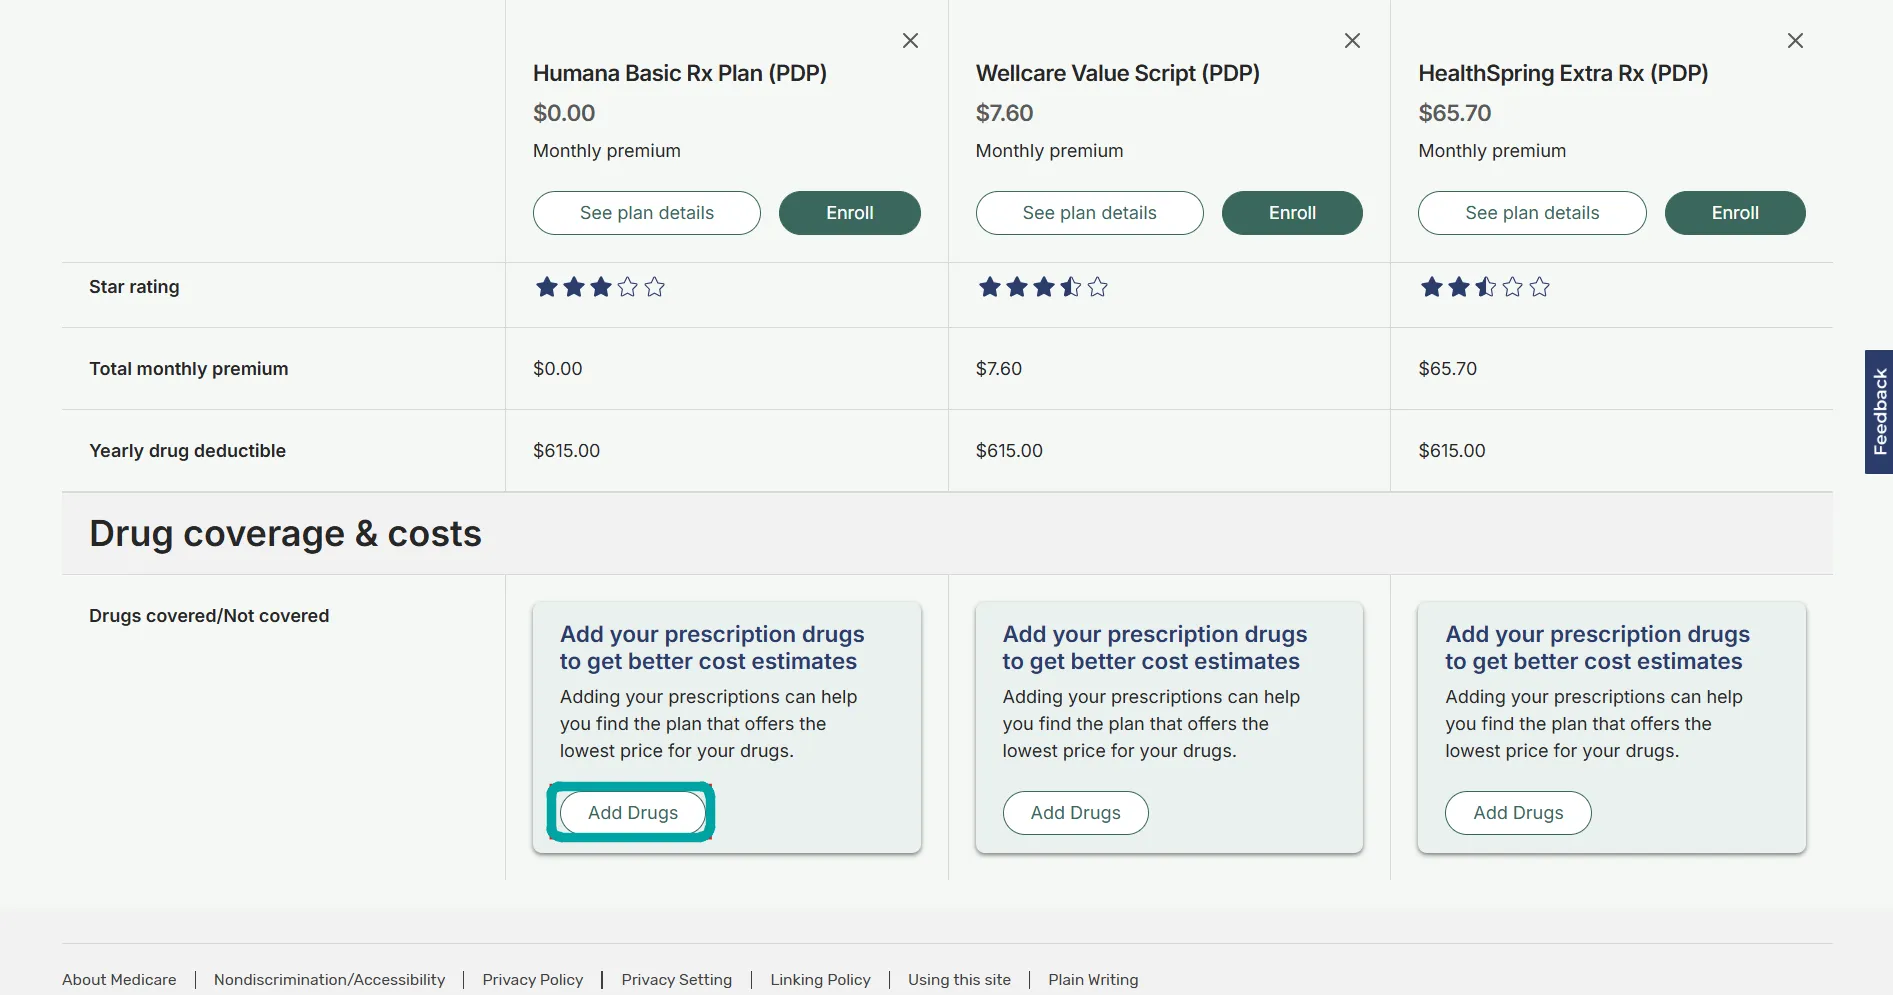Image resolution: width=1893 pixels, height=995 pixels.
Task: Click Star rating row label
Action: (134, 287)
